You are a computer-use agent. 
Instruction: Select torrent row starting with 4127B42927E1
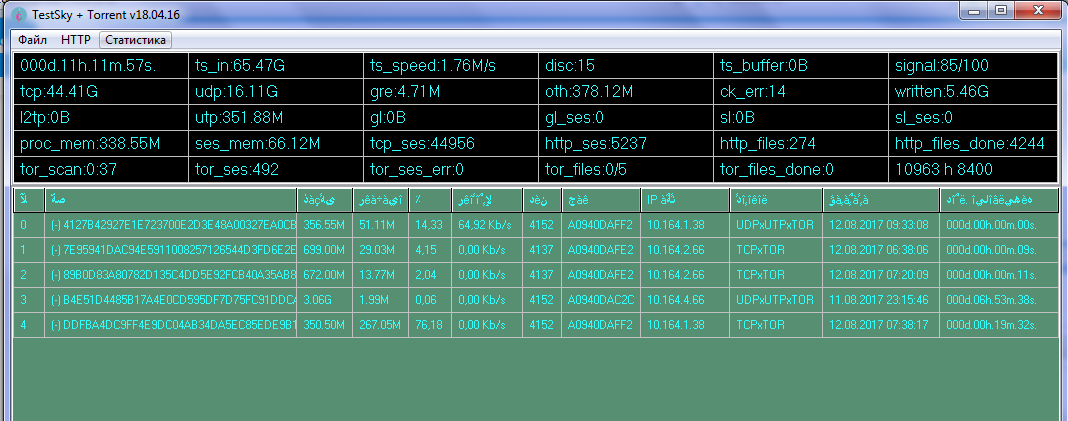(172, 225)
